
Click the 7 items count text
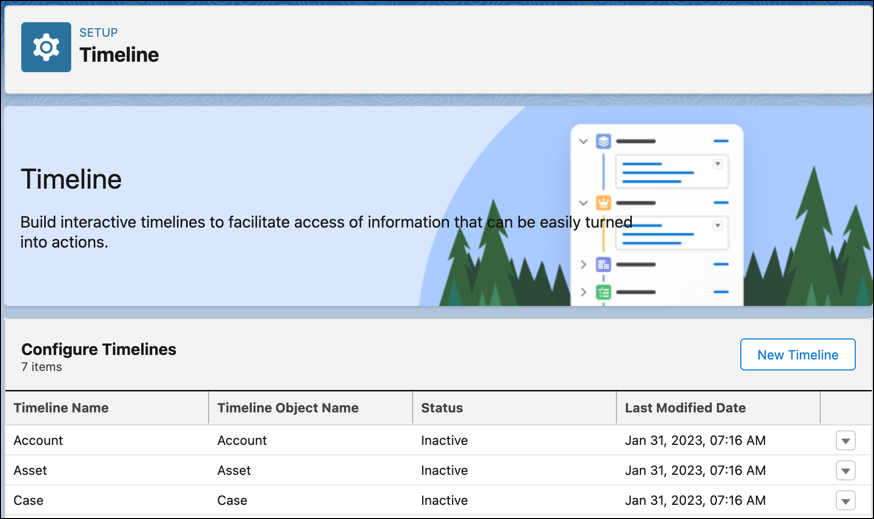tap(42, 367)
